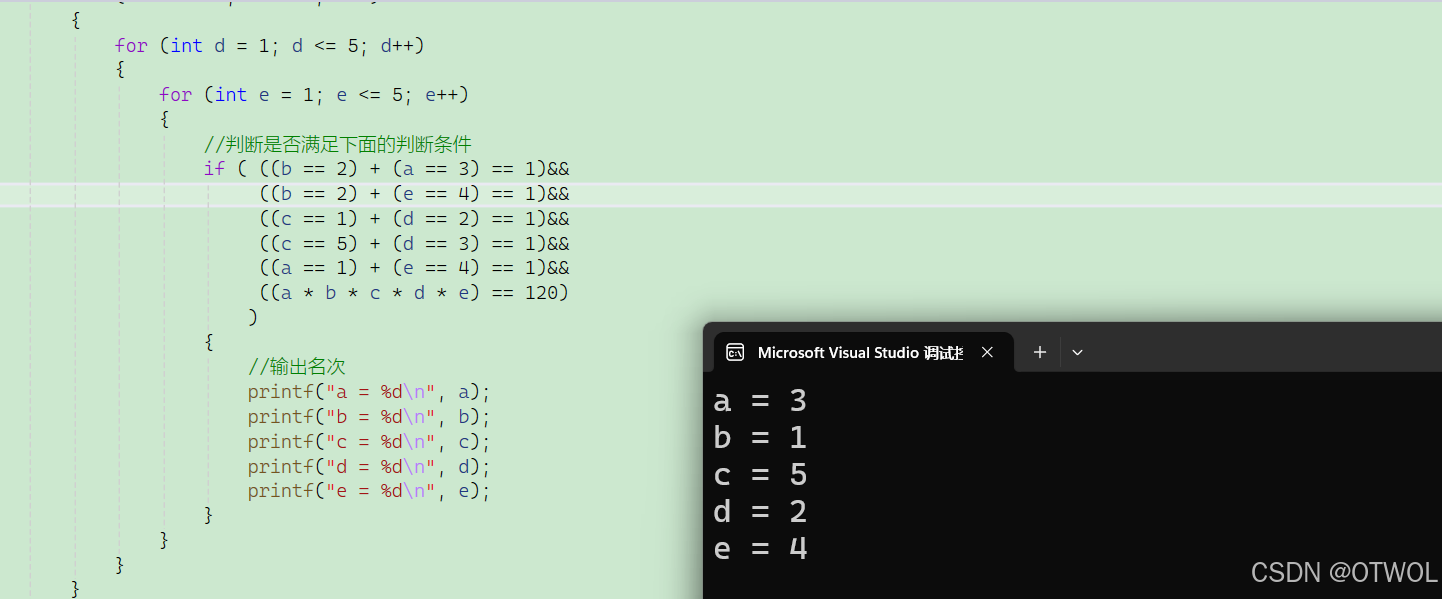Click console output 'c = 5'
1442x599 pixels.
click(760, 475)
